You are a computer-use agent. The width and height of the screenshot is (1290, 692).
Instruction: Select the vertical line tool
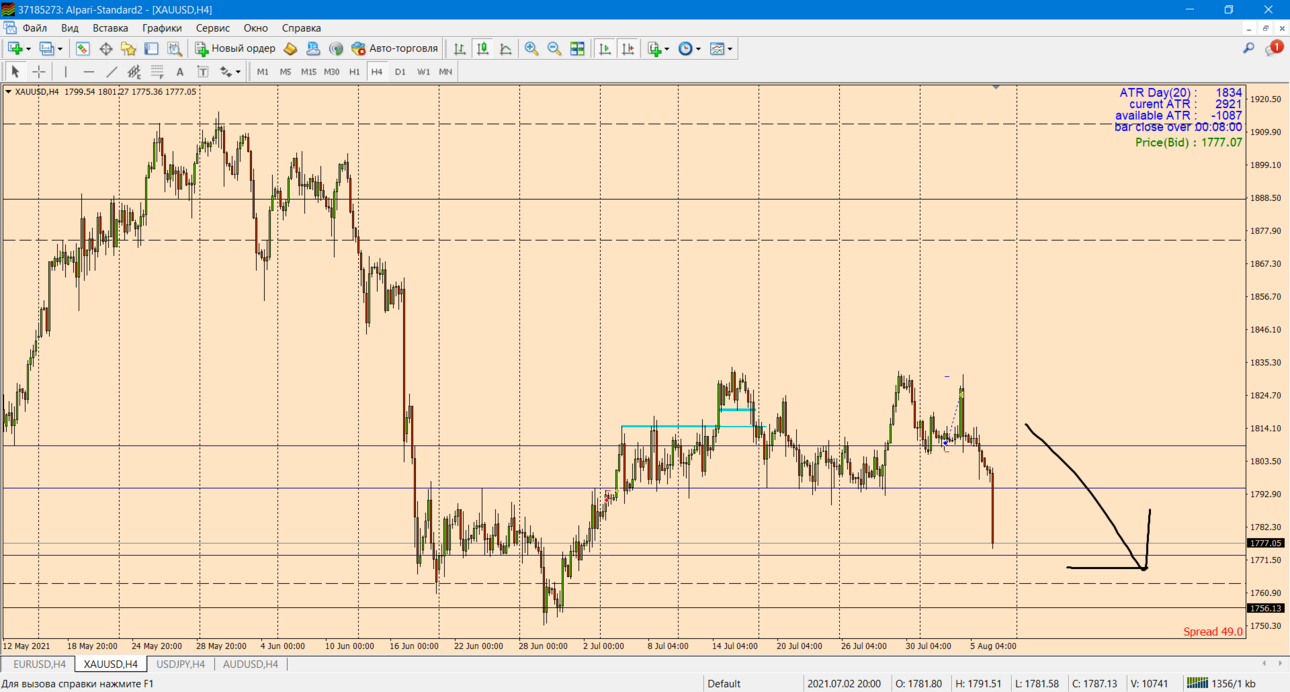click(x=65, y=72)
